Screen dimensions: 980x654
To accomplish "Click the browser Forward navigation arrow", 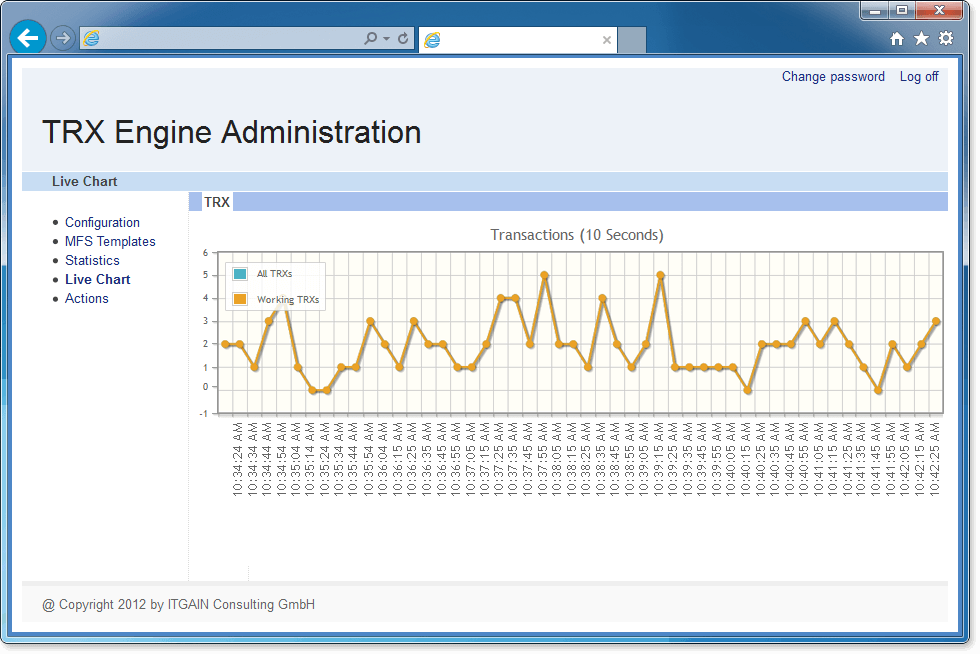I will 61,37.
